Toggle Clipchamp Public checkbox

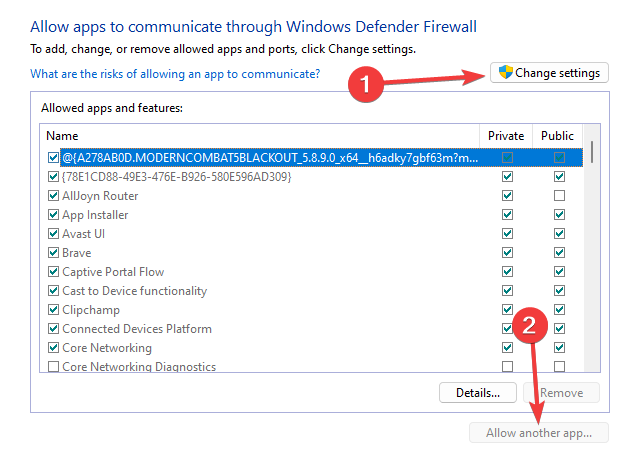click(x=559, y=310)
